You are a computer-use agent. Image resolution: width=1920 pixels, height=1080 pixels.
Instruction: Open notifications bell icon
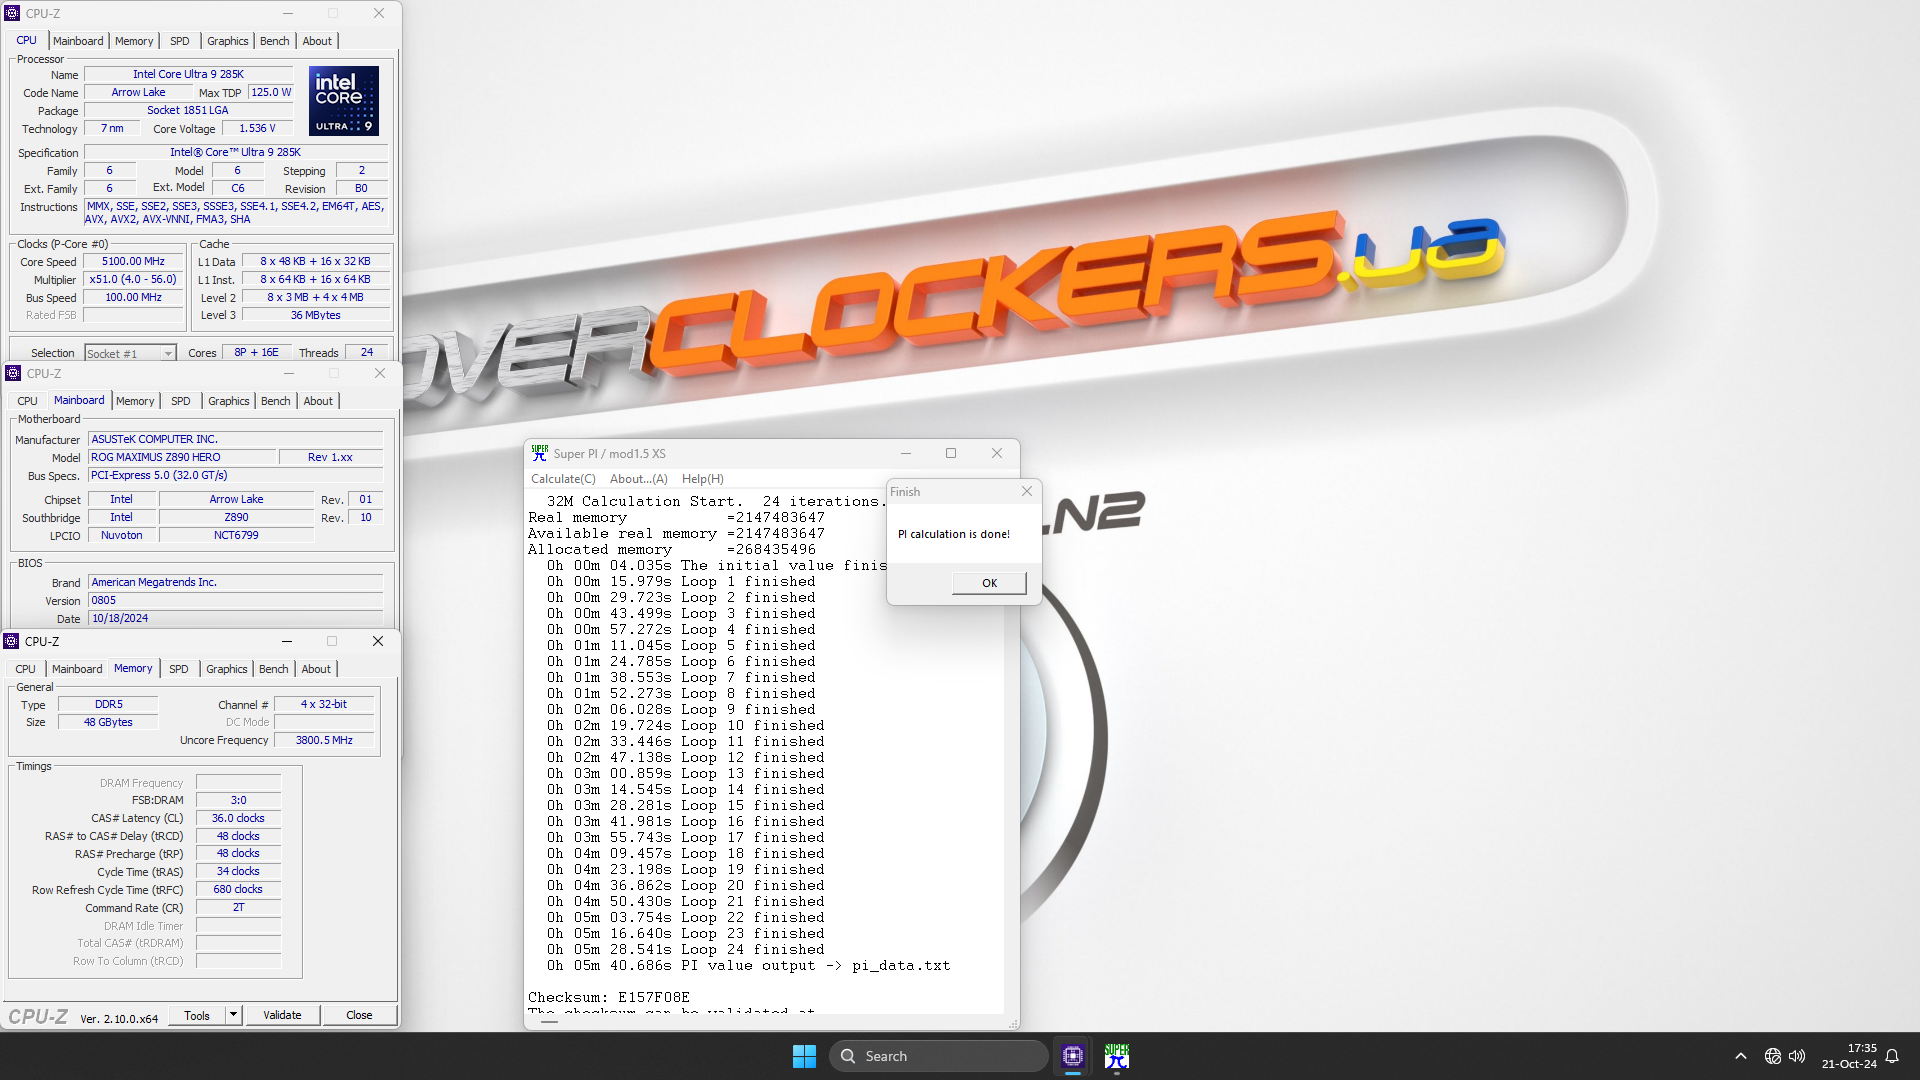click(x=1892, y=1056)
